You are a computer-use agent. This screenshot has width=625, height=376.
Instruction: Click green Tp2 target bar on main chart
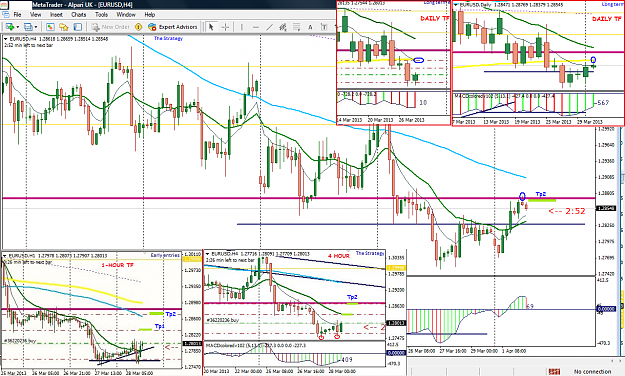pos(542,200)
